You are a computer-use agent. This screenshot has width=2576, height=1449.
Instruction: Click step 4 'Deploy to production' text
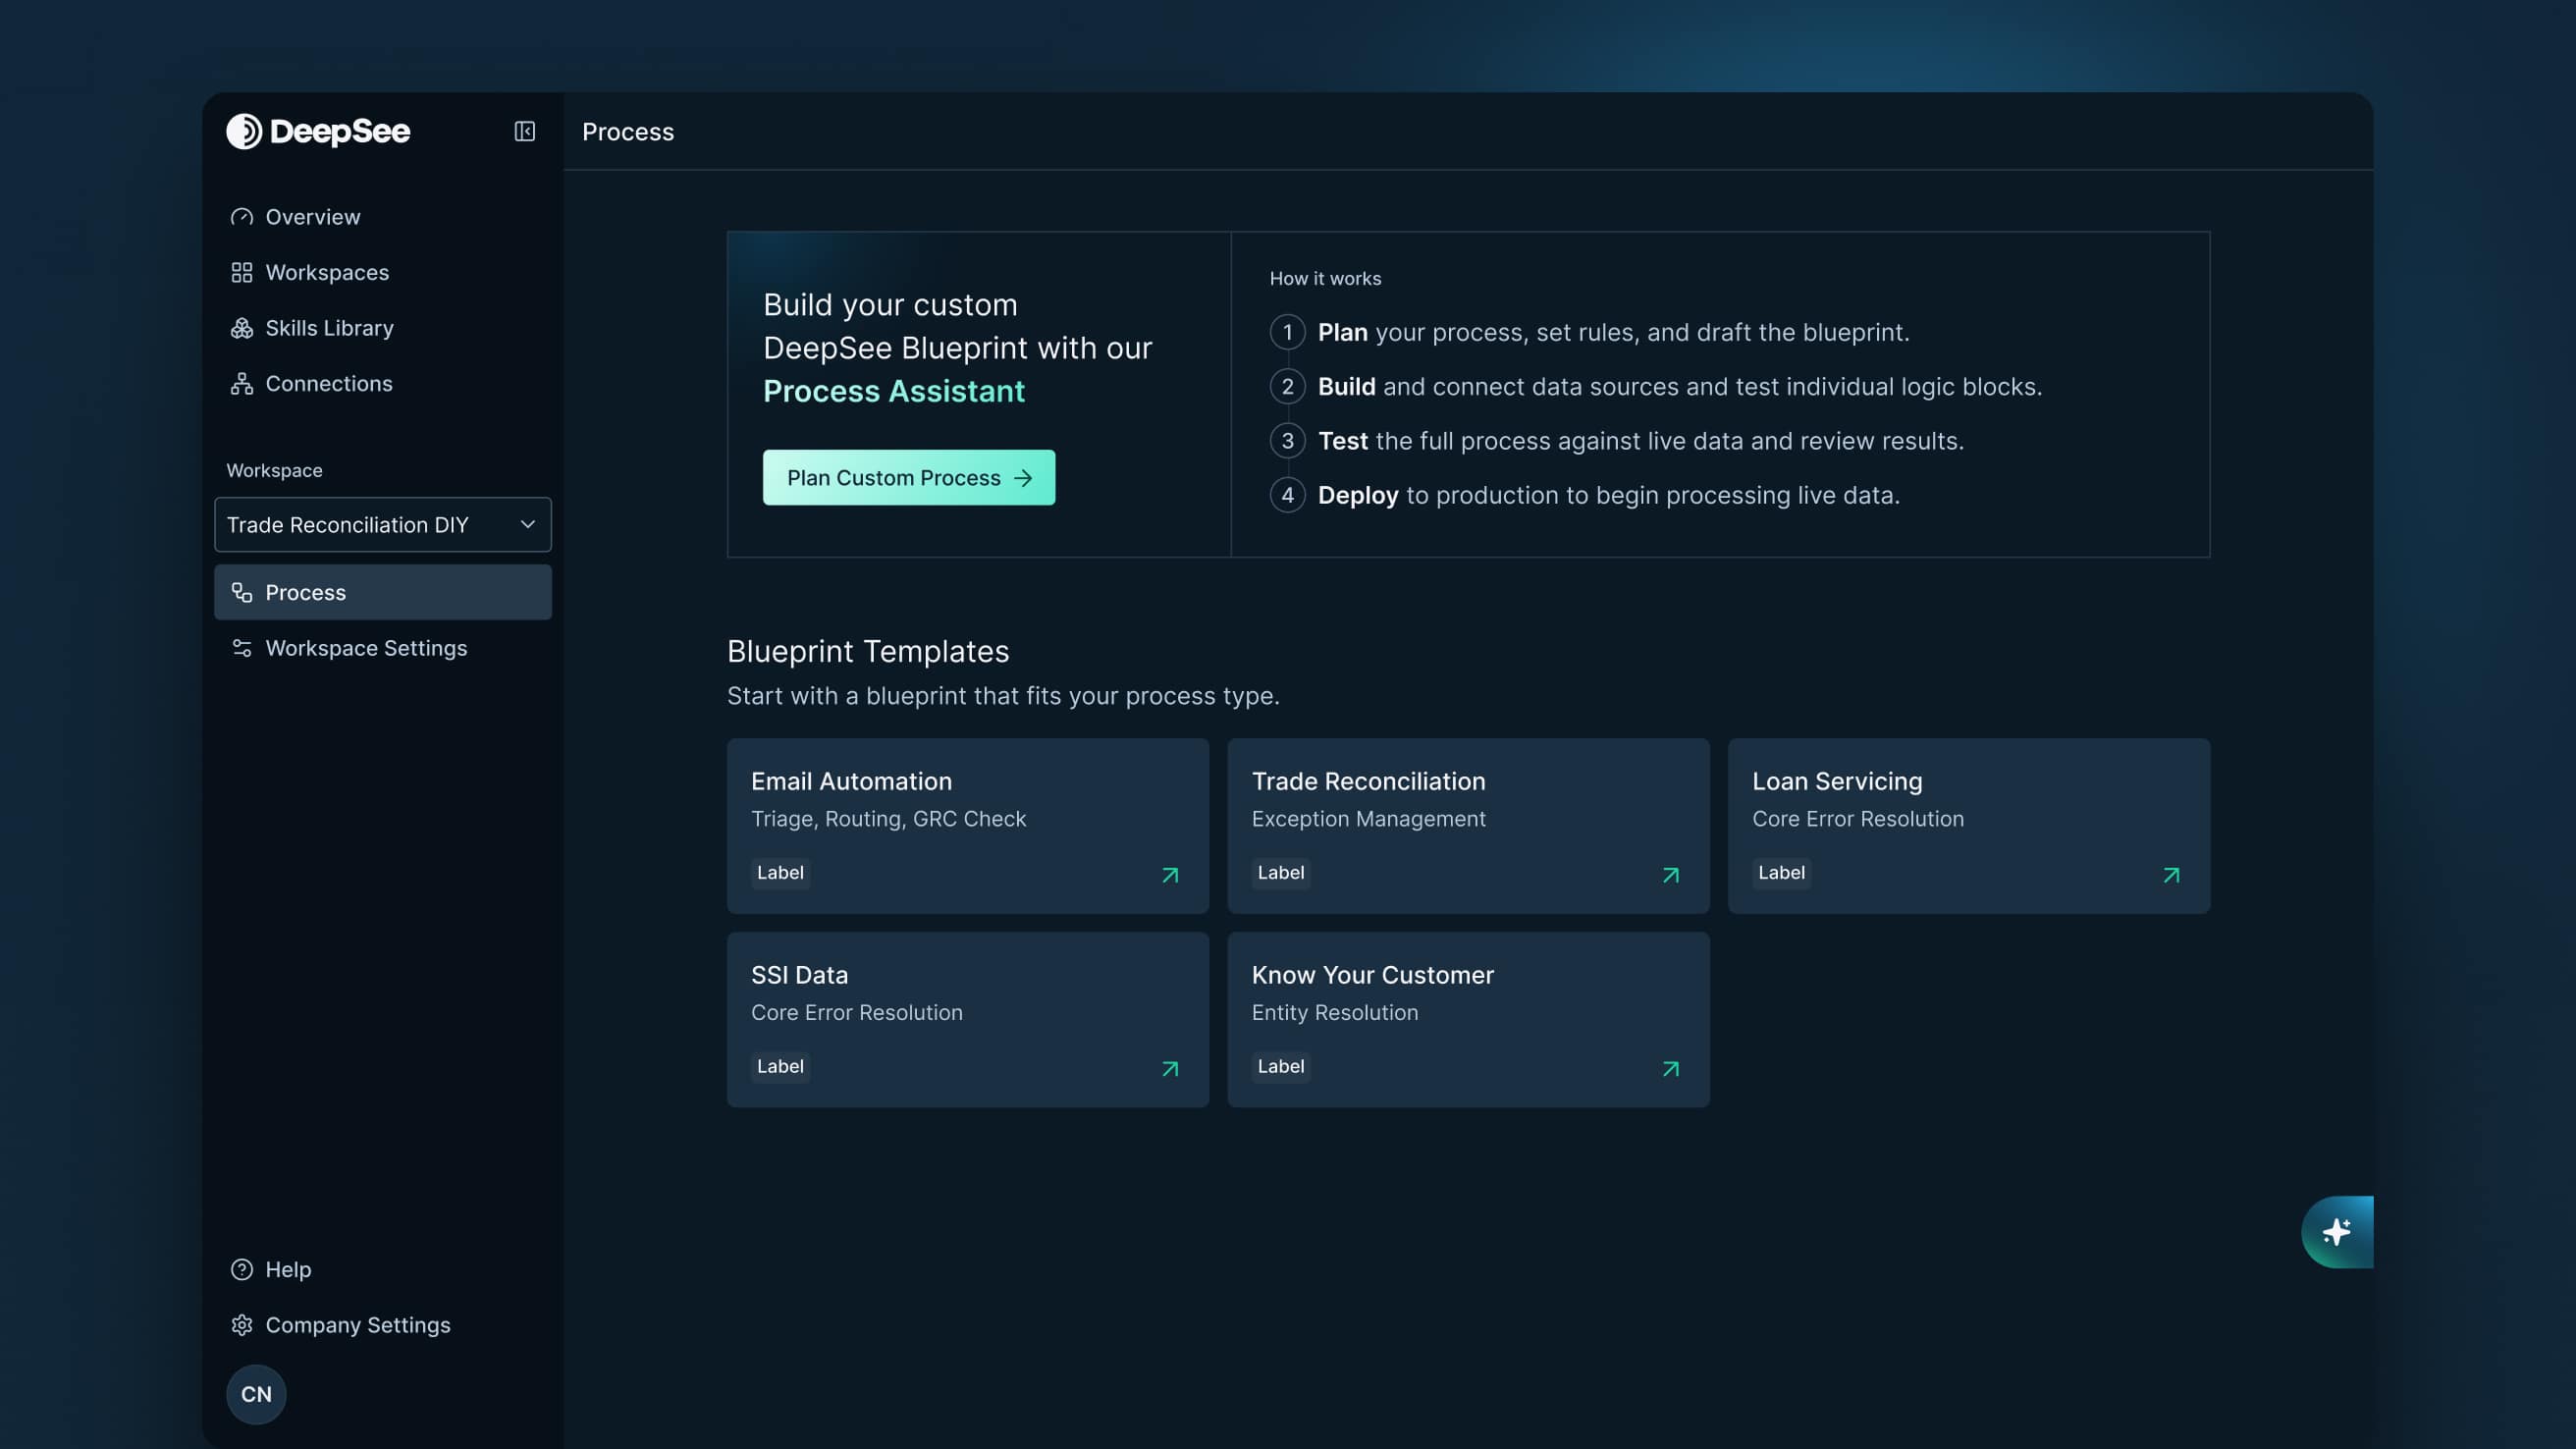point(1608,495)
